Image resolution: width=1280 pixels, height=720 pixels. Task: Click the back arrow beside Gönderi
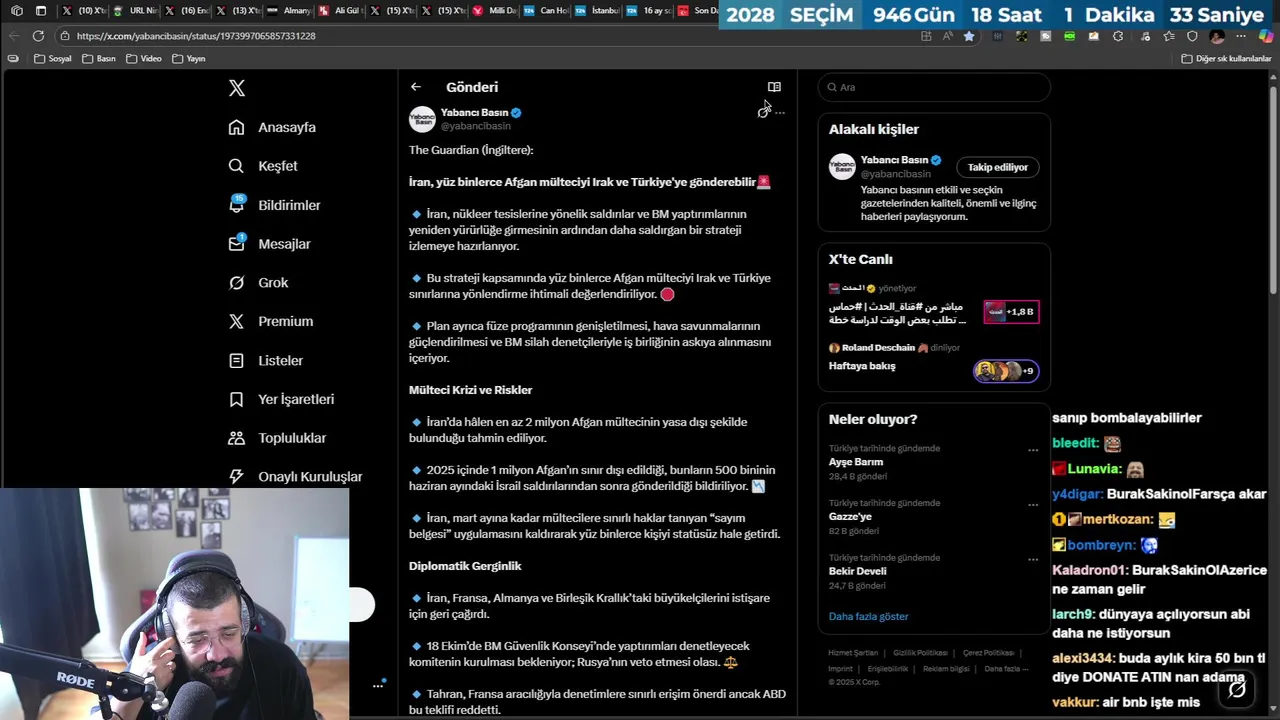416,87
